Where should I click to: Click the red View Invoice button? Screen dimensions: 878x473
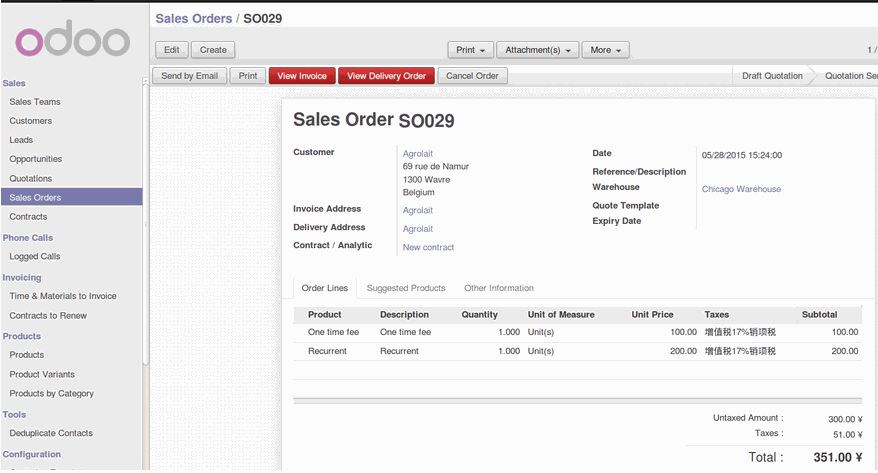(x=302, y=76)
